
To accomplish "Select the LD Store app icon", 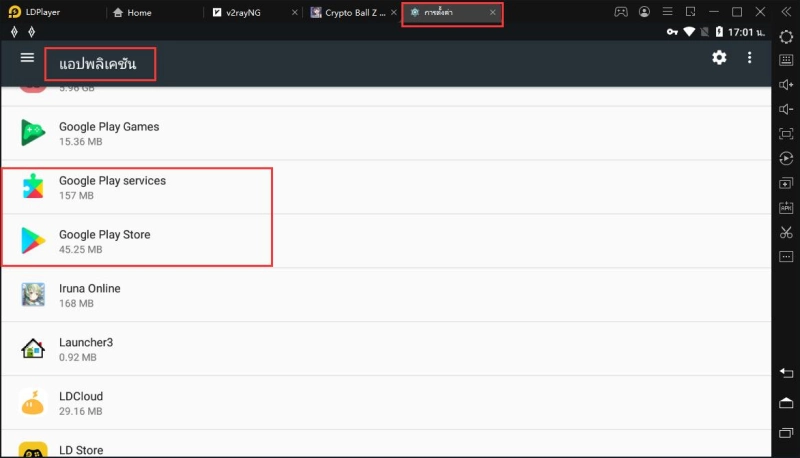I will tap(33, 450).
